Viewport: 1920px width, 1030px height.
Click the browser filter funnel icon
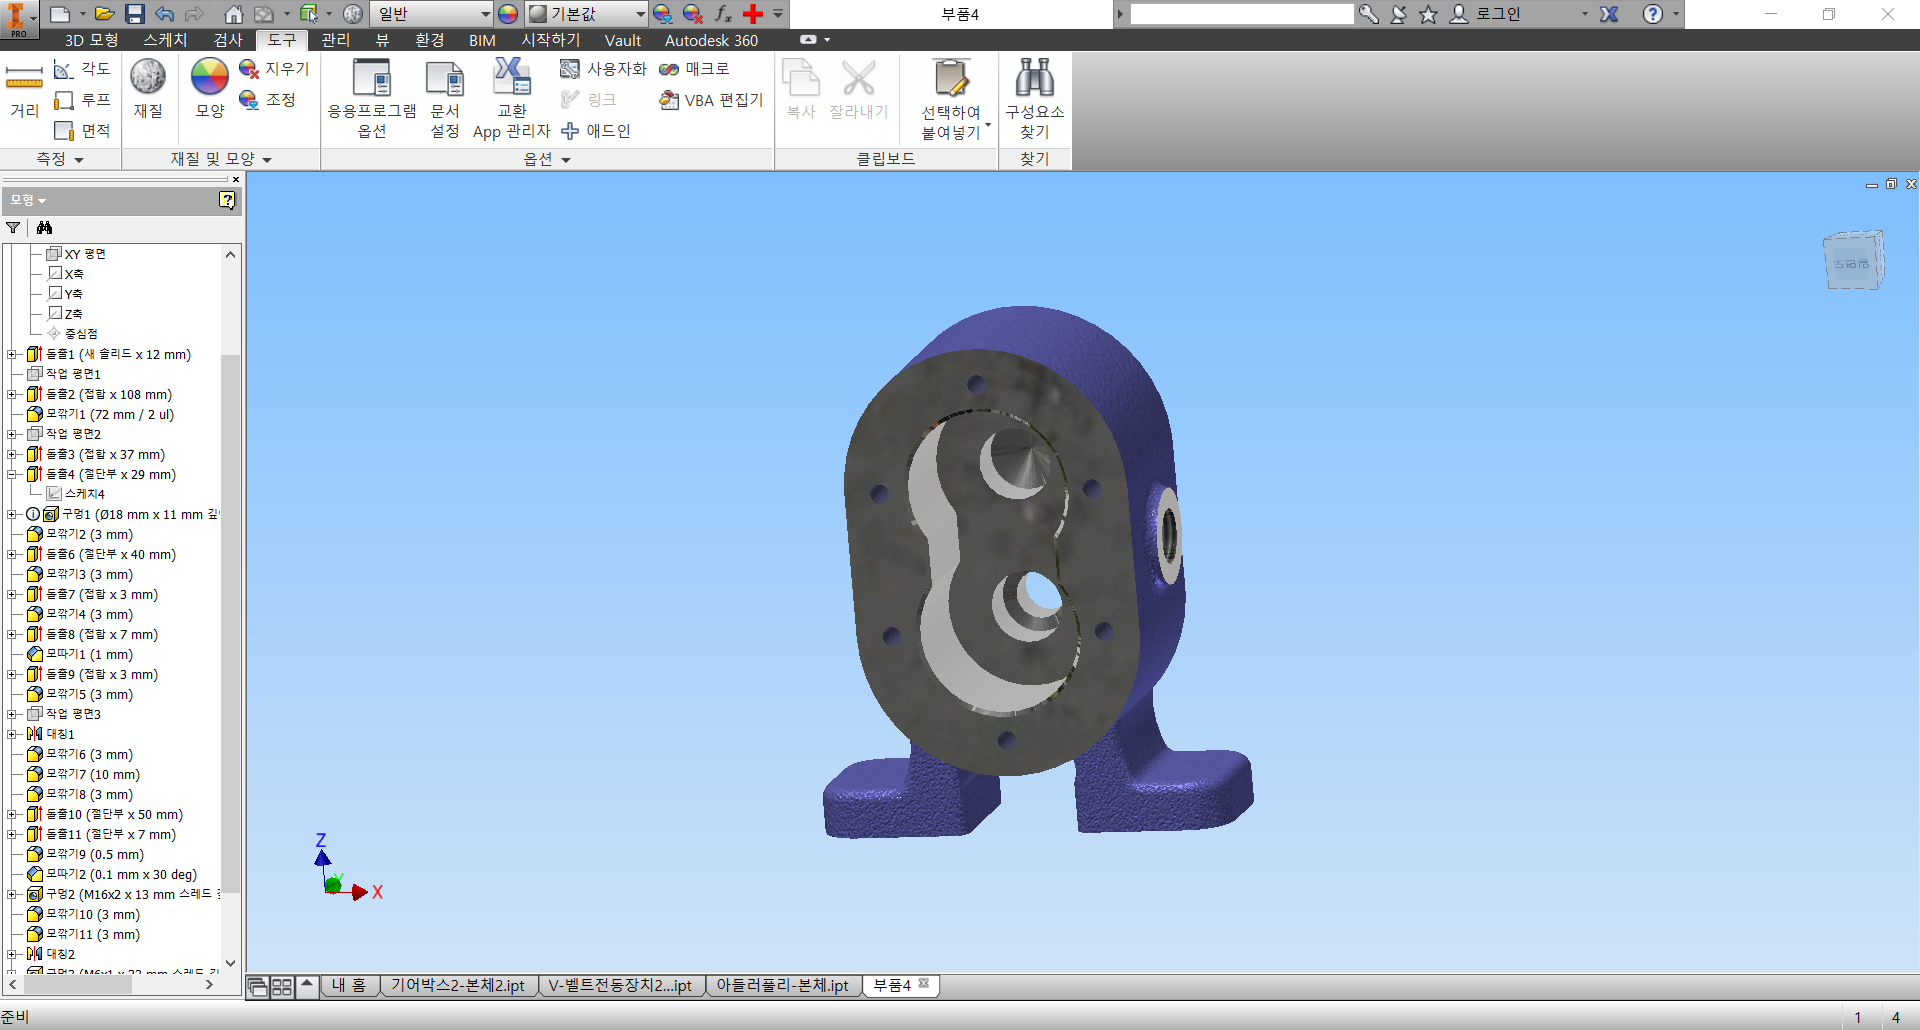[x=13, y=228]
